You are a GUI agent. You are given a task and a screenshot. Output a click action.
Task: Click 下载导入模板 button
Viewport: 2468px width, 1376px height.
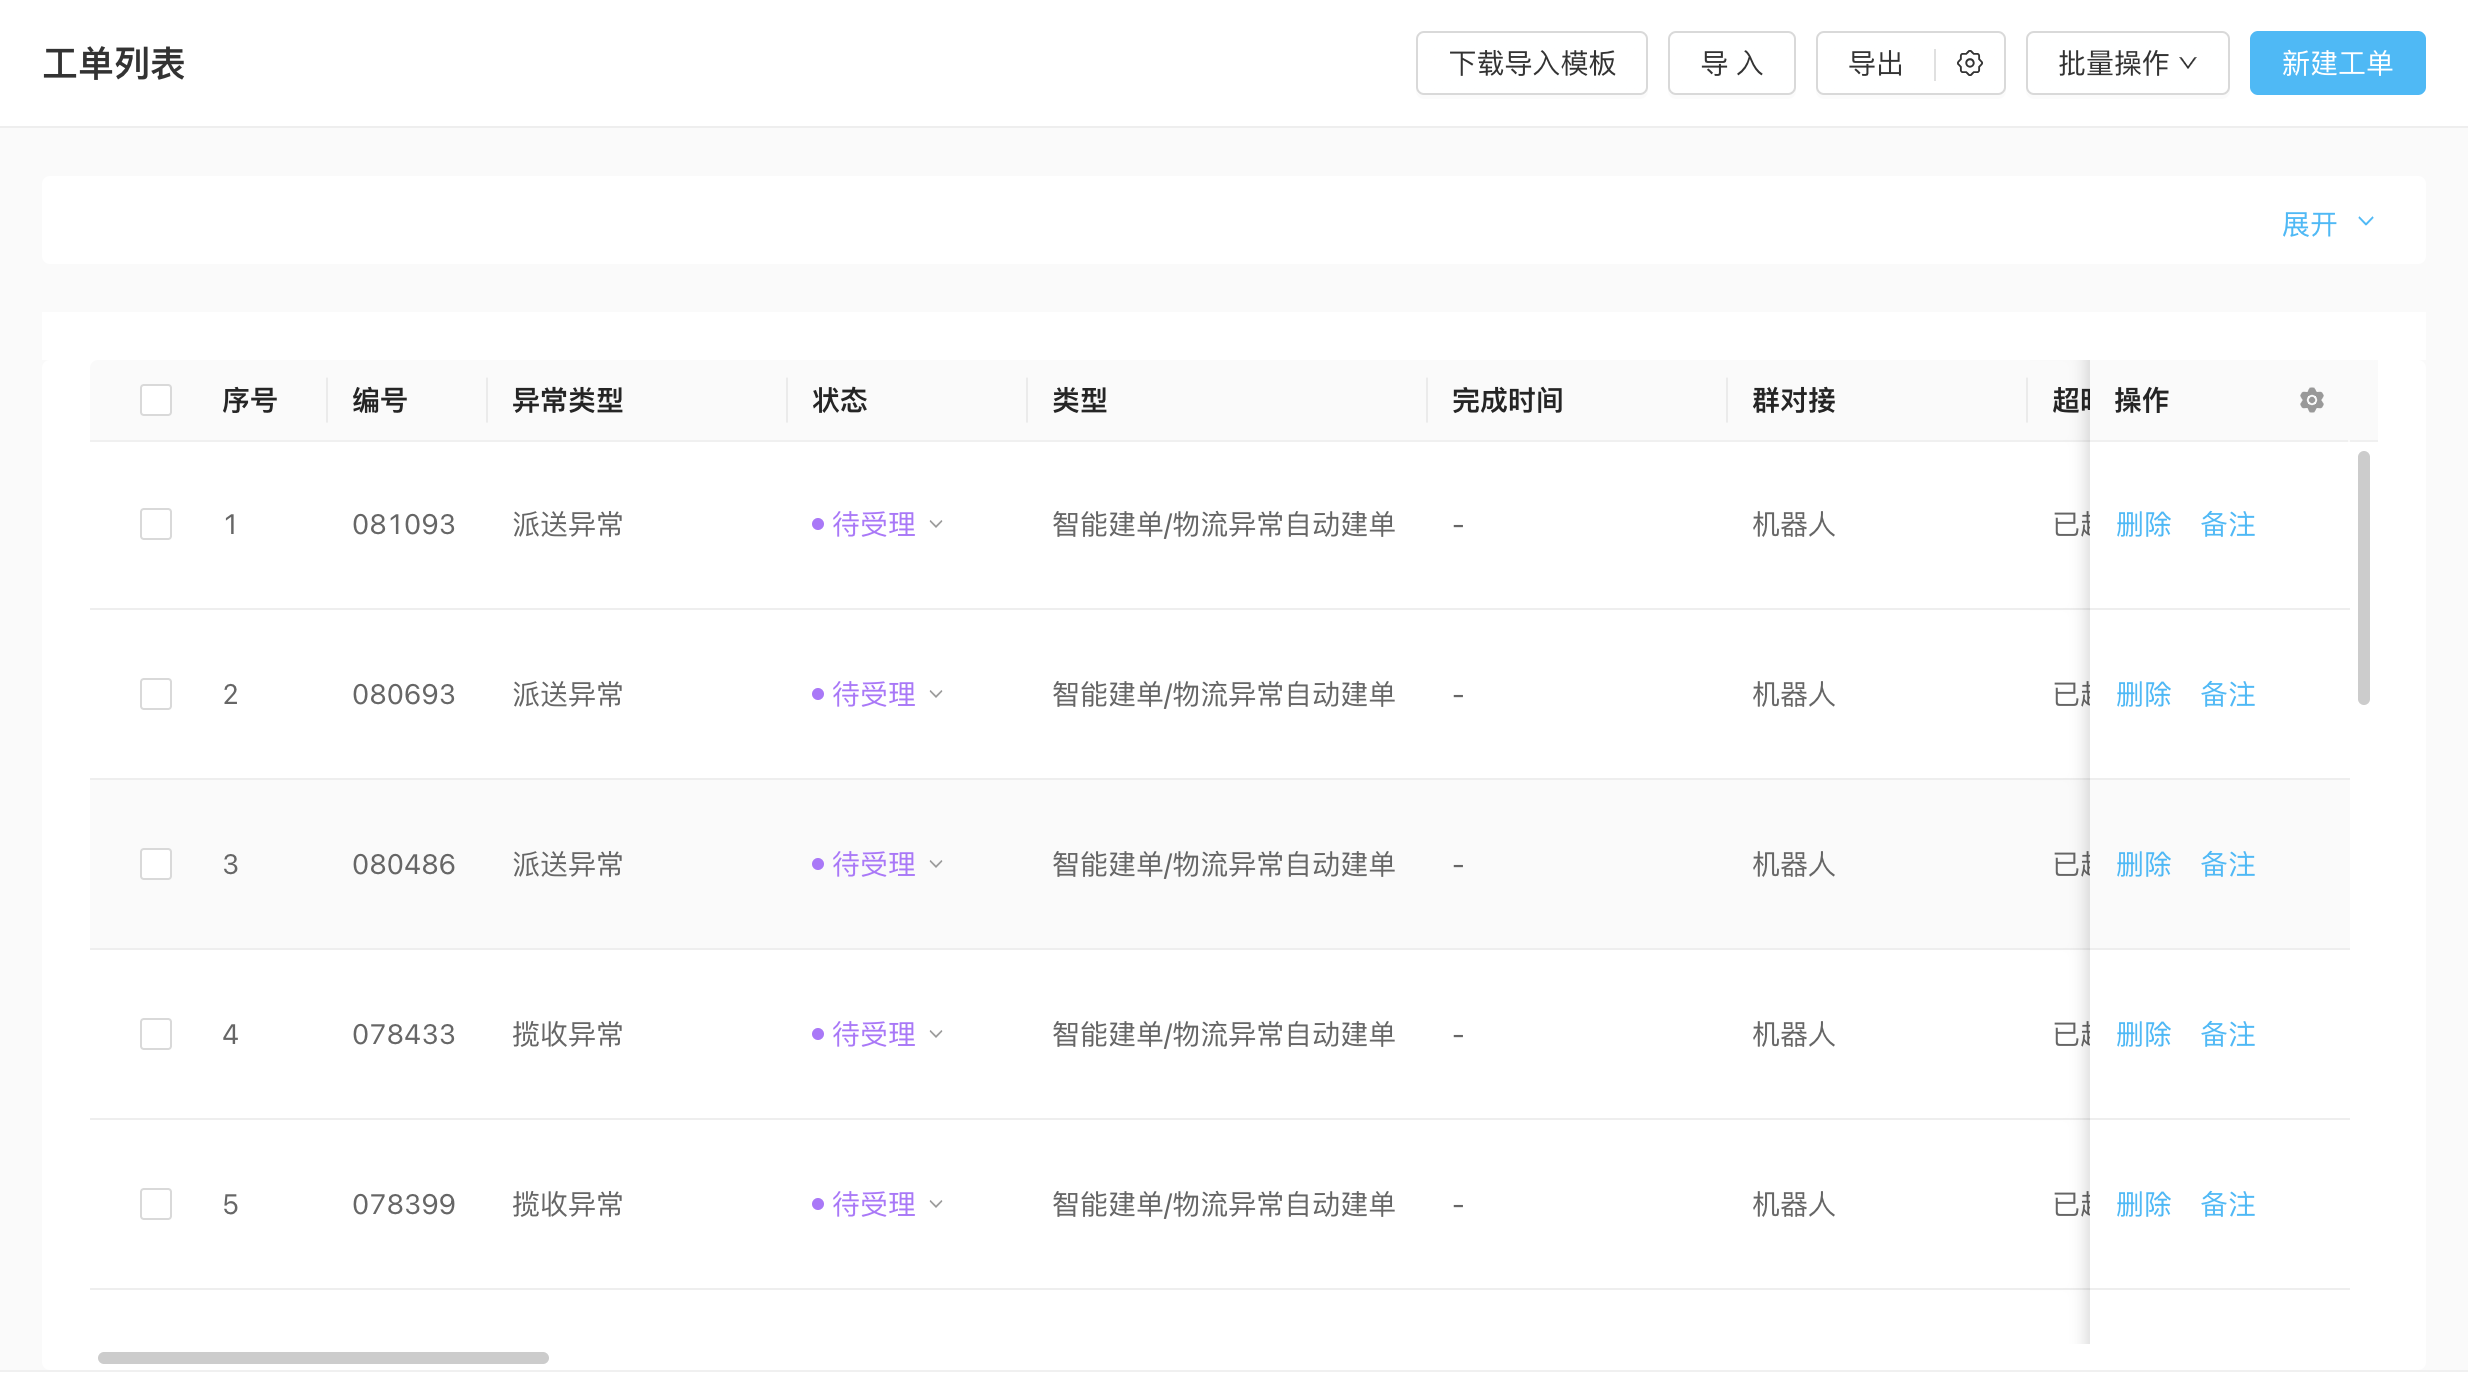coord(1531,63)
